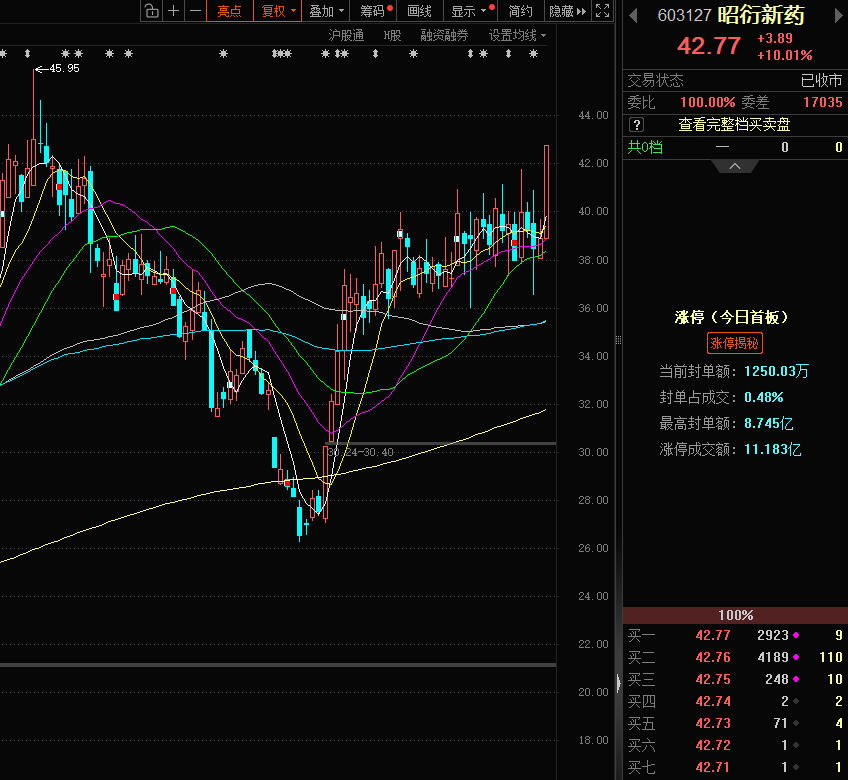Screen dimensions: 848x780
Task: Click the 涨停揭秘 button
Action: [734, 343]
